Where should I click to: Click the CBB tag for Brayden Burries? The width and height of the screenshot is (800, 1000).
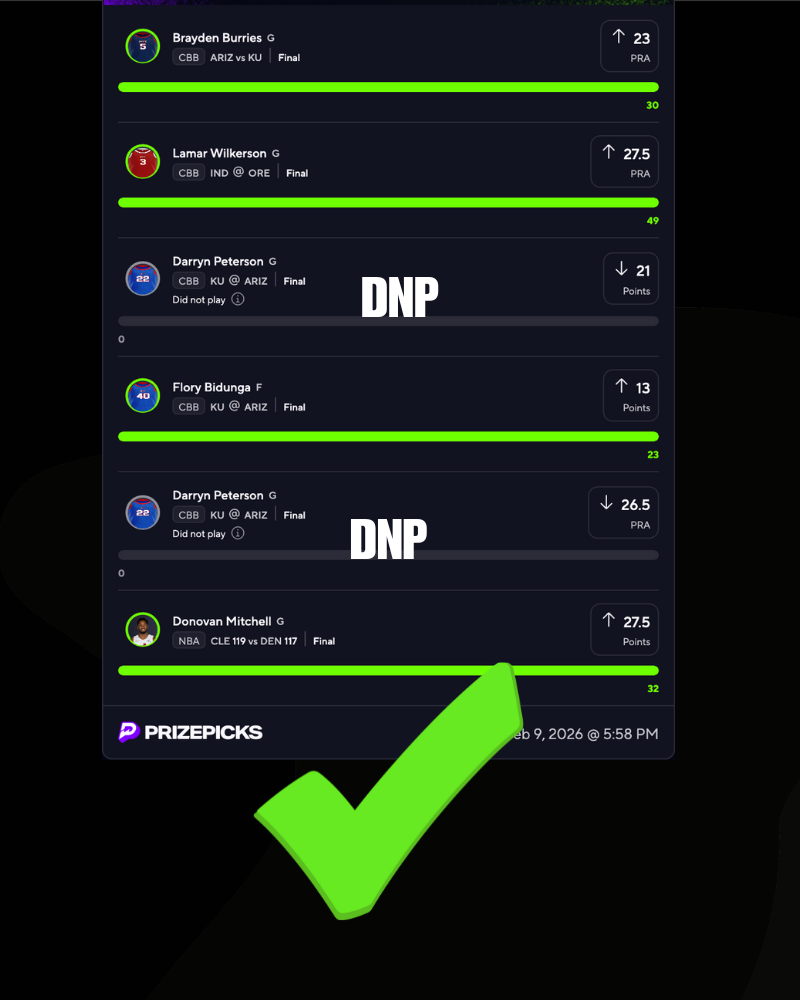point(188,57)
